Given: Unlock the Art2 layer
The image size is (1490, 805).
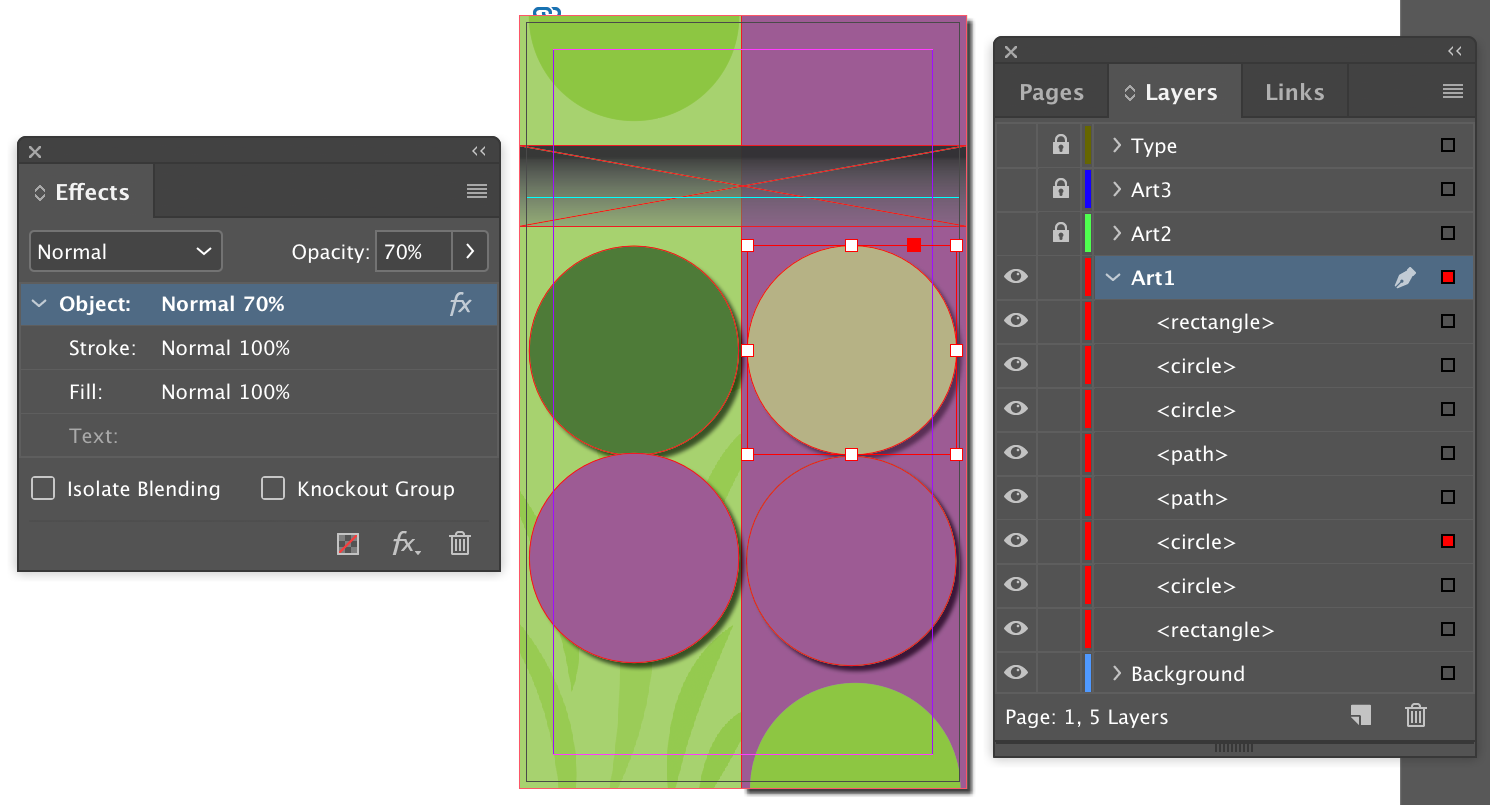Looking at the screenshot, I should coord(1061,233).
